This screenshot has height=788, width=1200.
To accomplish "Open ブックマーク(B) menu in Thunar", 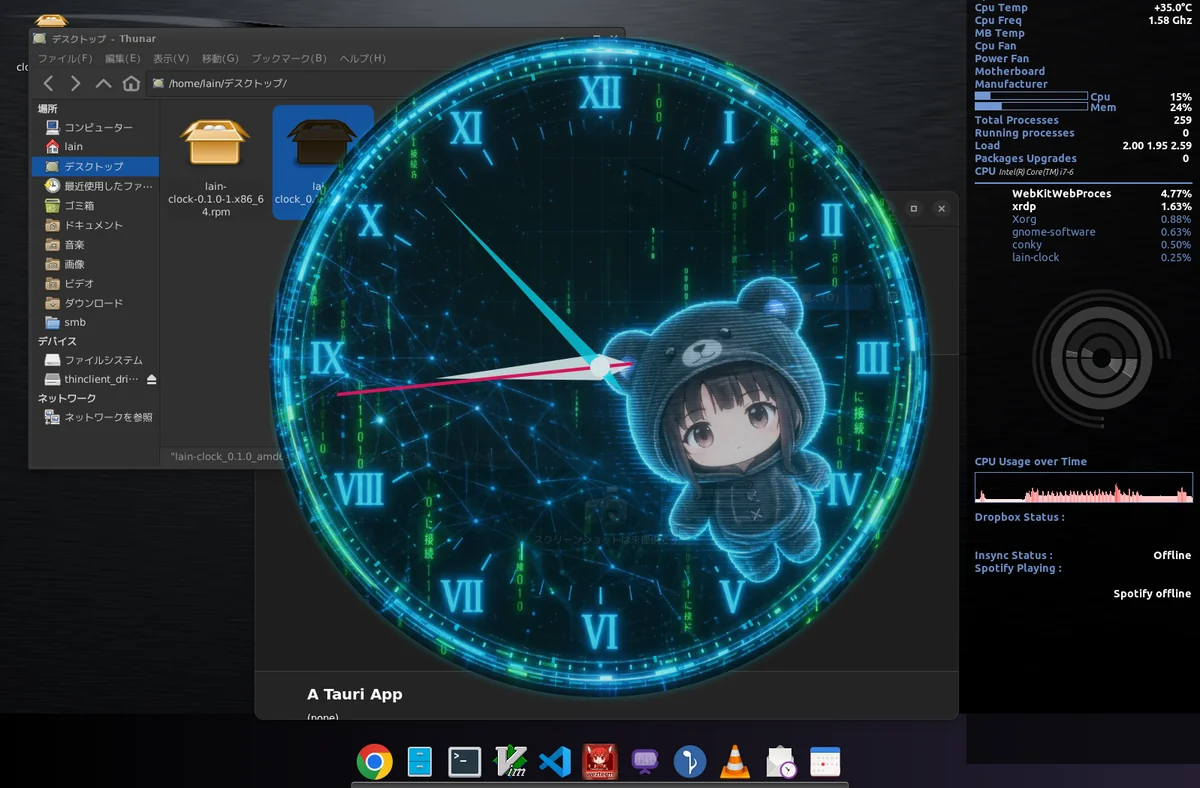I will (289, 58).
